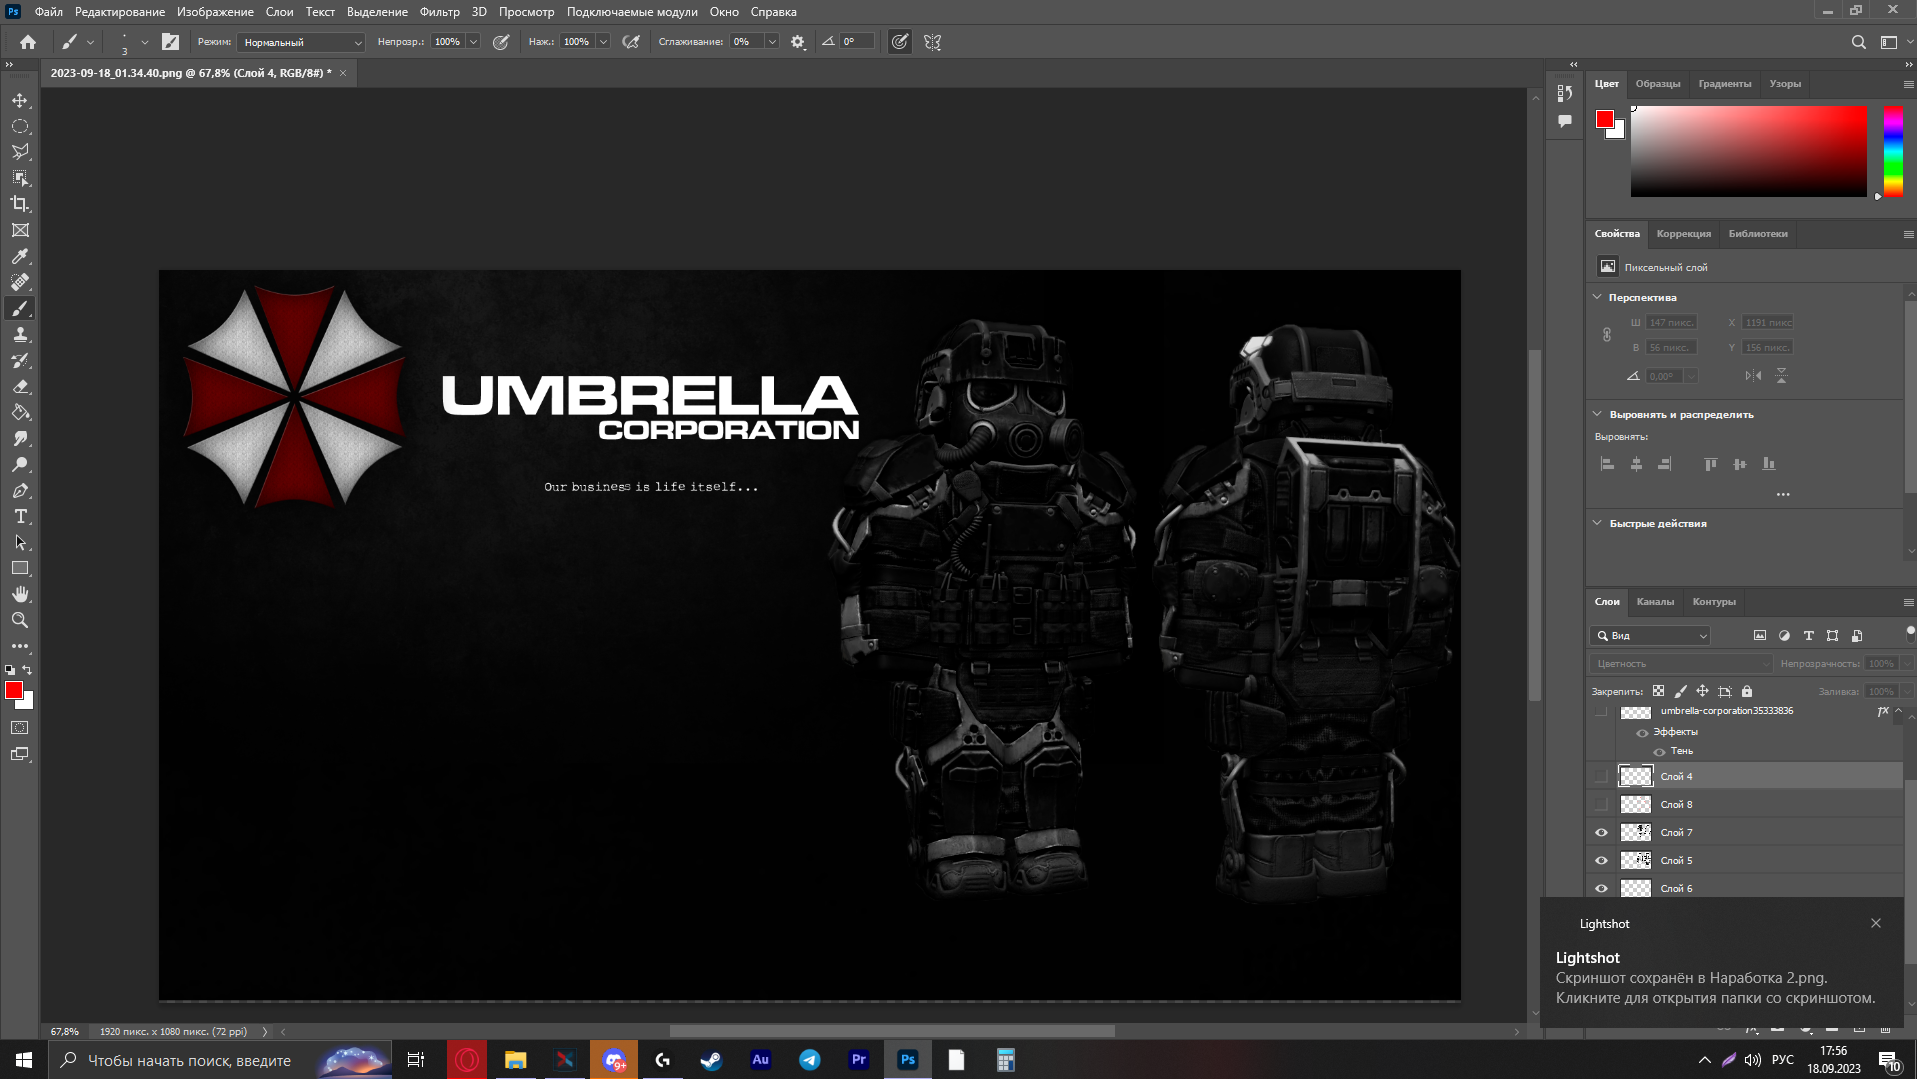Toggle Quick Mask mode
The height and width of the screenshot is (1079, 1917).
pyautogui.click(x=20, y=728)
